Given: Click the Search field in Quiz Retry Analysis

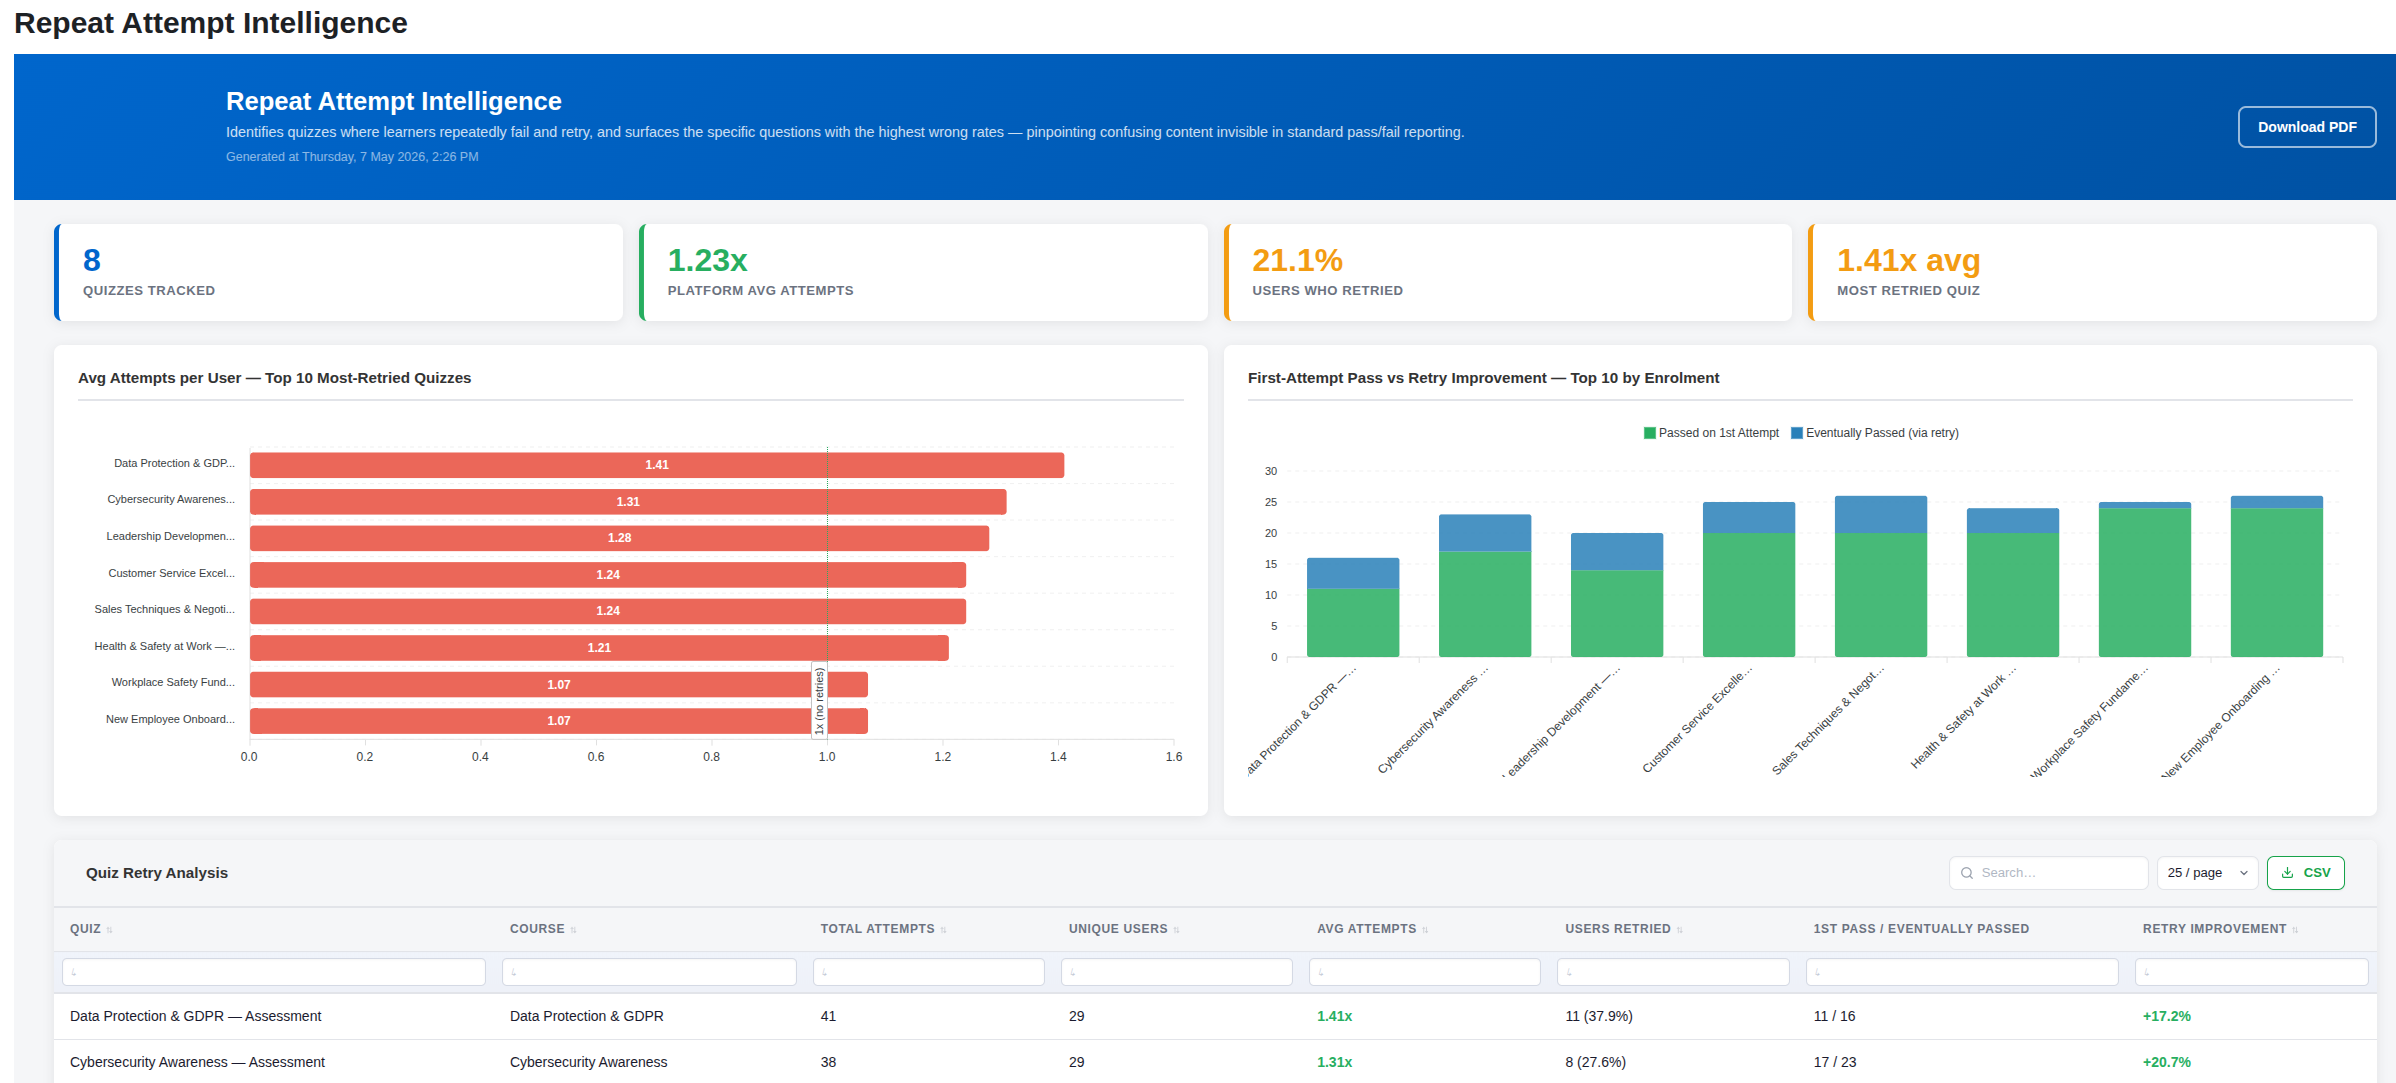Looking at the screenshot, I should point(2048,873).
